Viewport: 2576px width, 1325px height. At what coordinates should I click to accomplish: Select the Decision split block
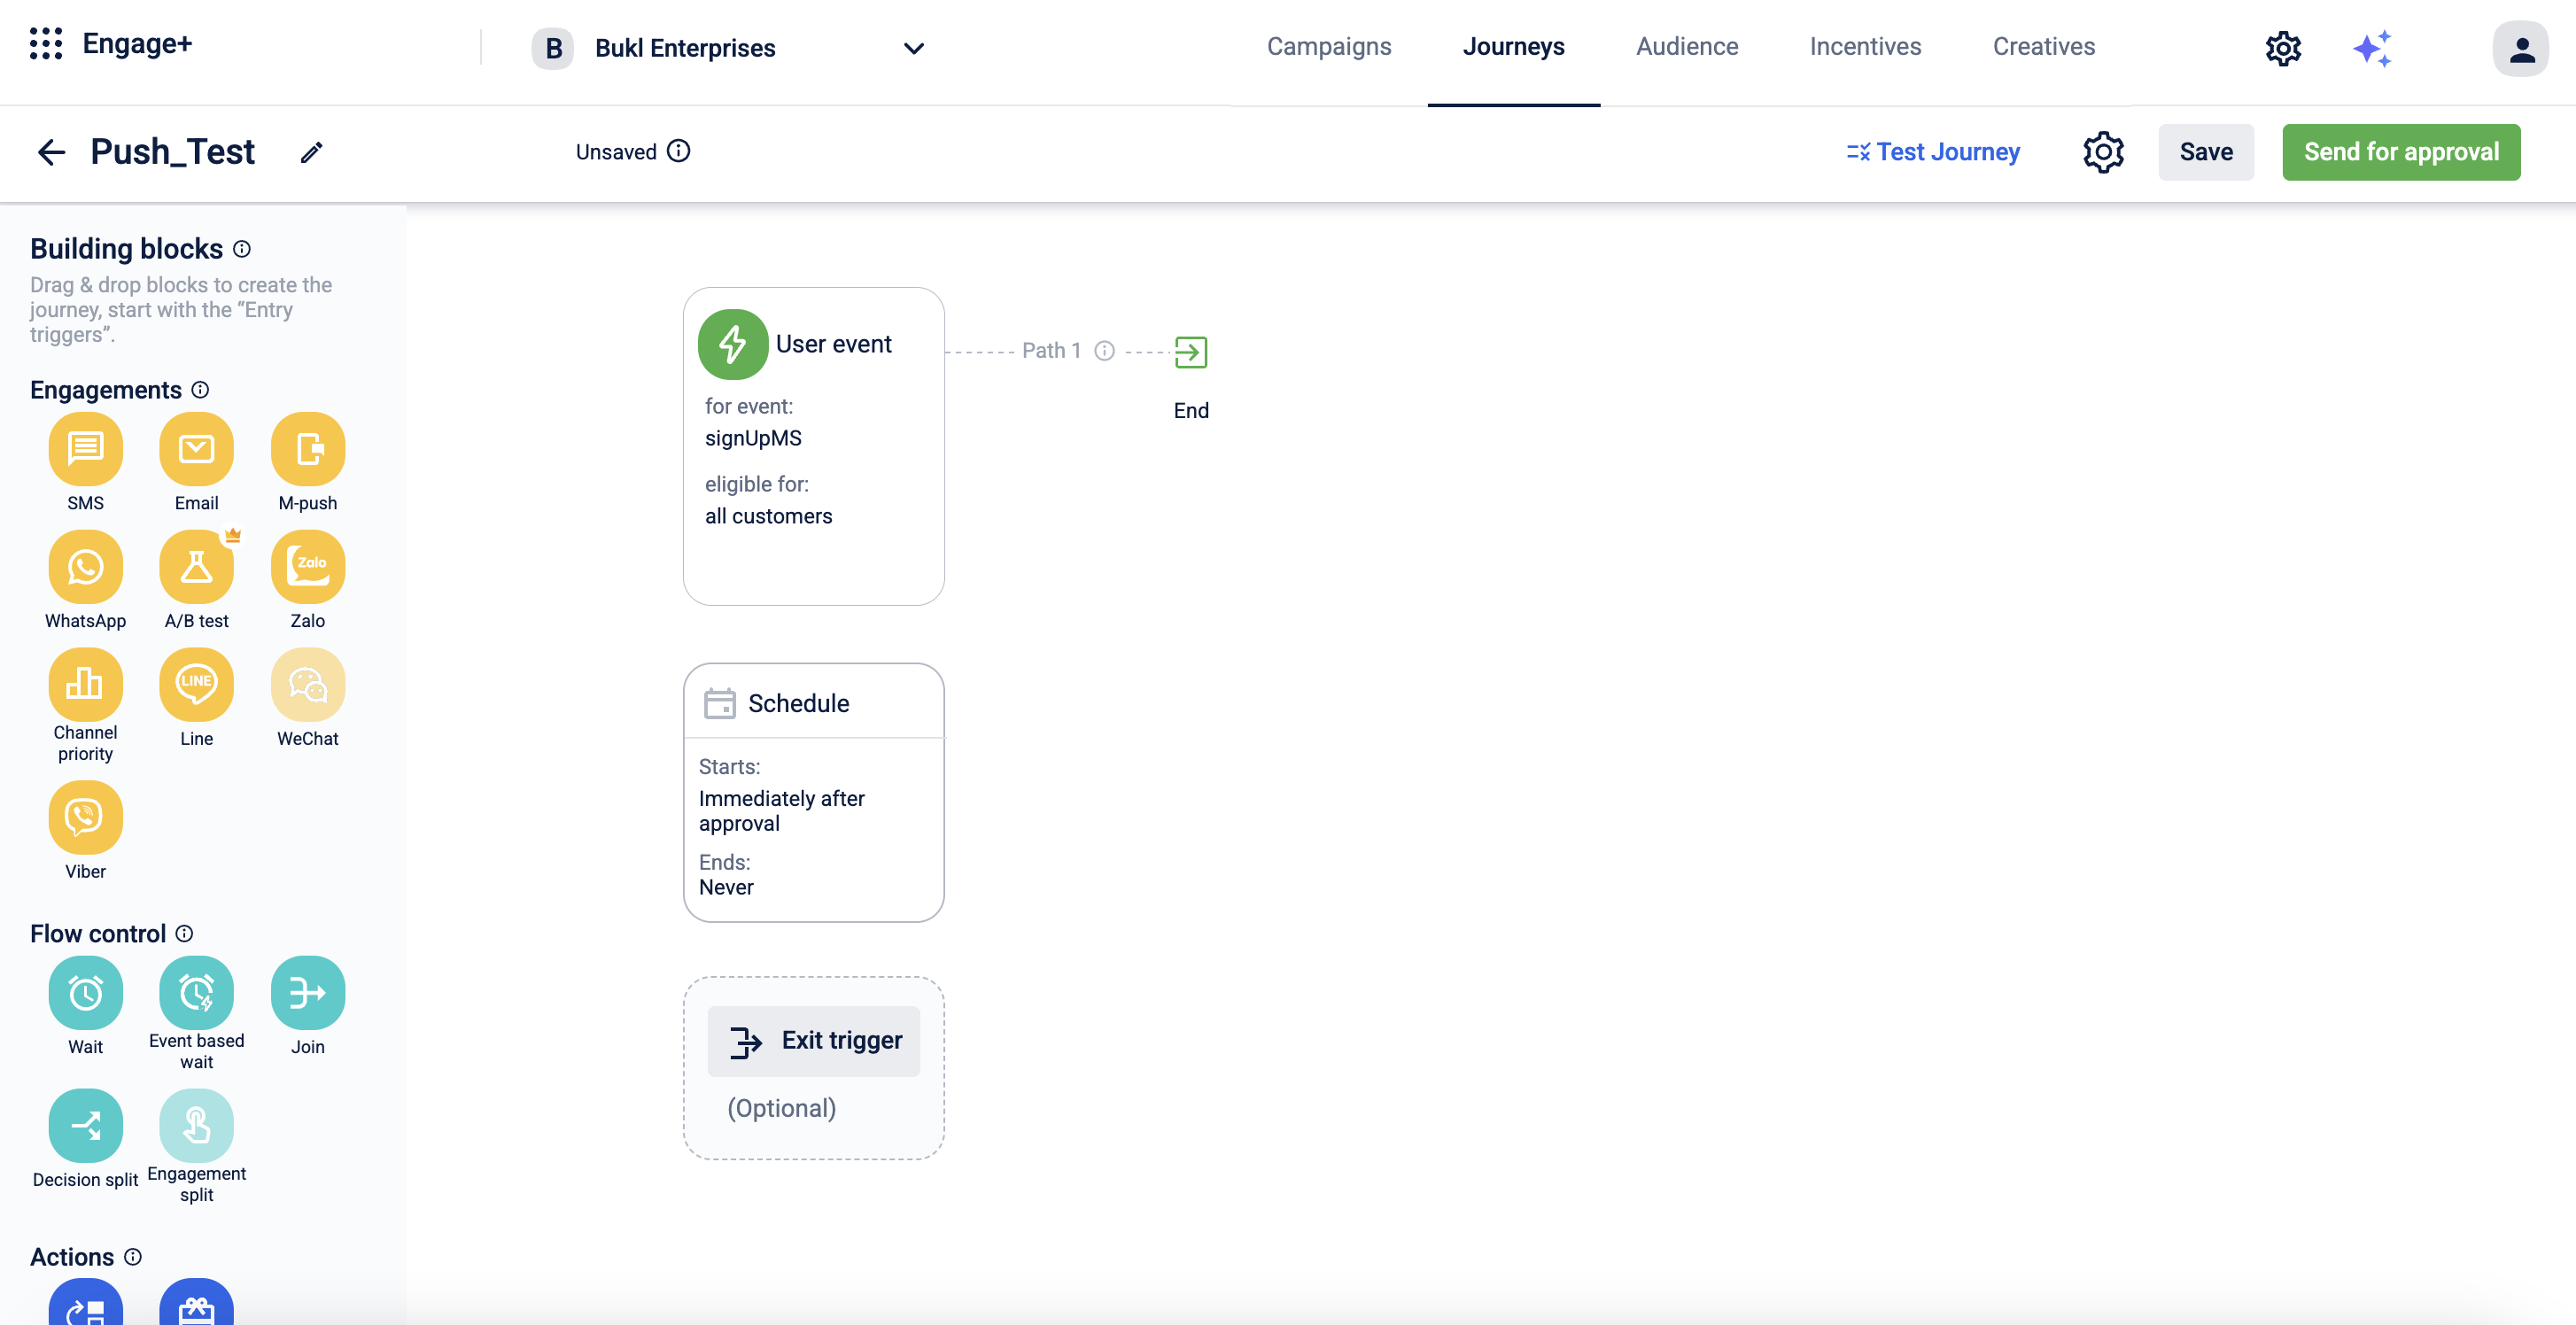point(85,1126)
